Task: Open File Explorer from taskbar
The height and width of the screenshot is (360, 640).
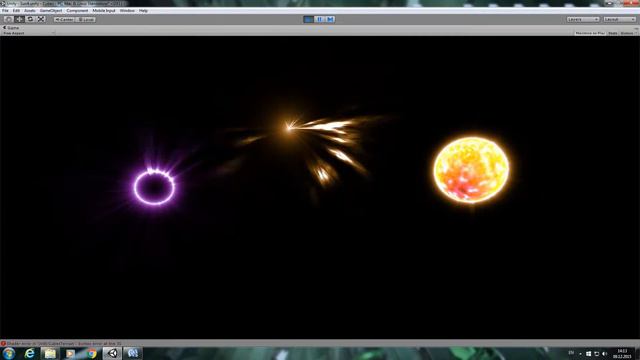Action: point(50,353)
